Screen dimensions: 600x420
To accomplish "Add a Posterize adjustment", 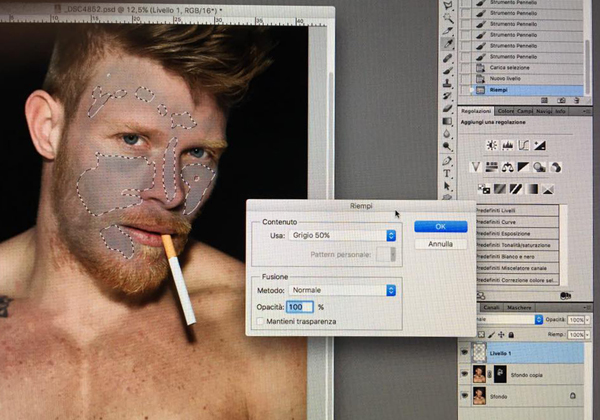I will click(x=499, y=189).
